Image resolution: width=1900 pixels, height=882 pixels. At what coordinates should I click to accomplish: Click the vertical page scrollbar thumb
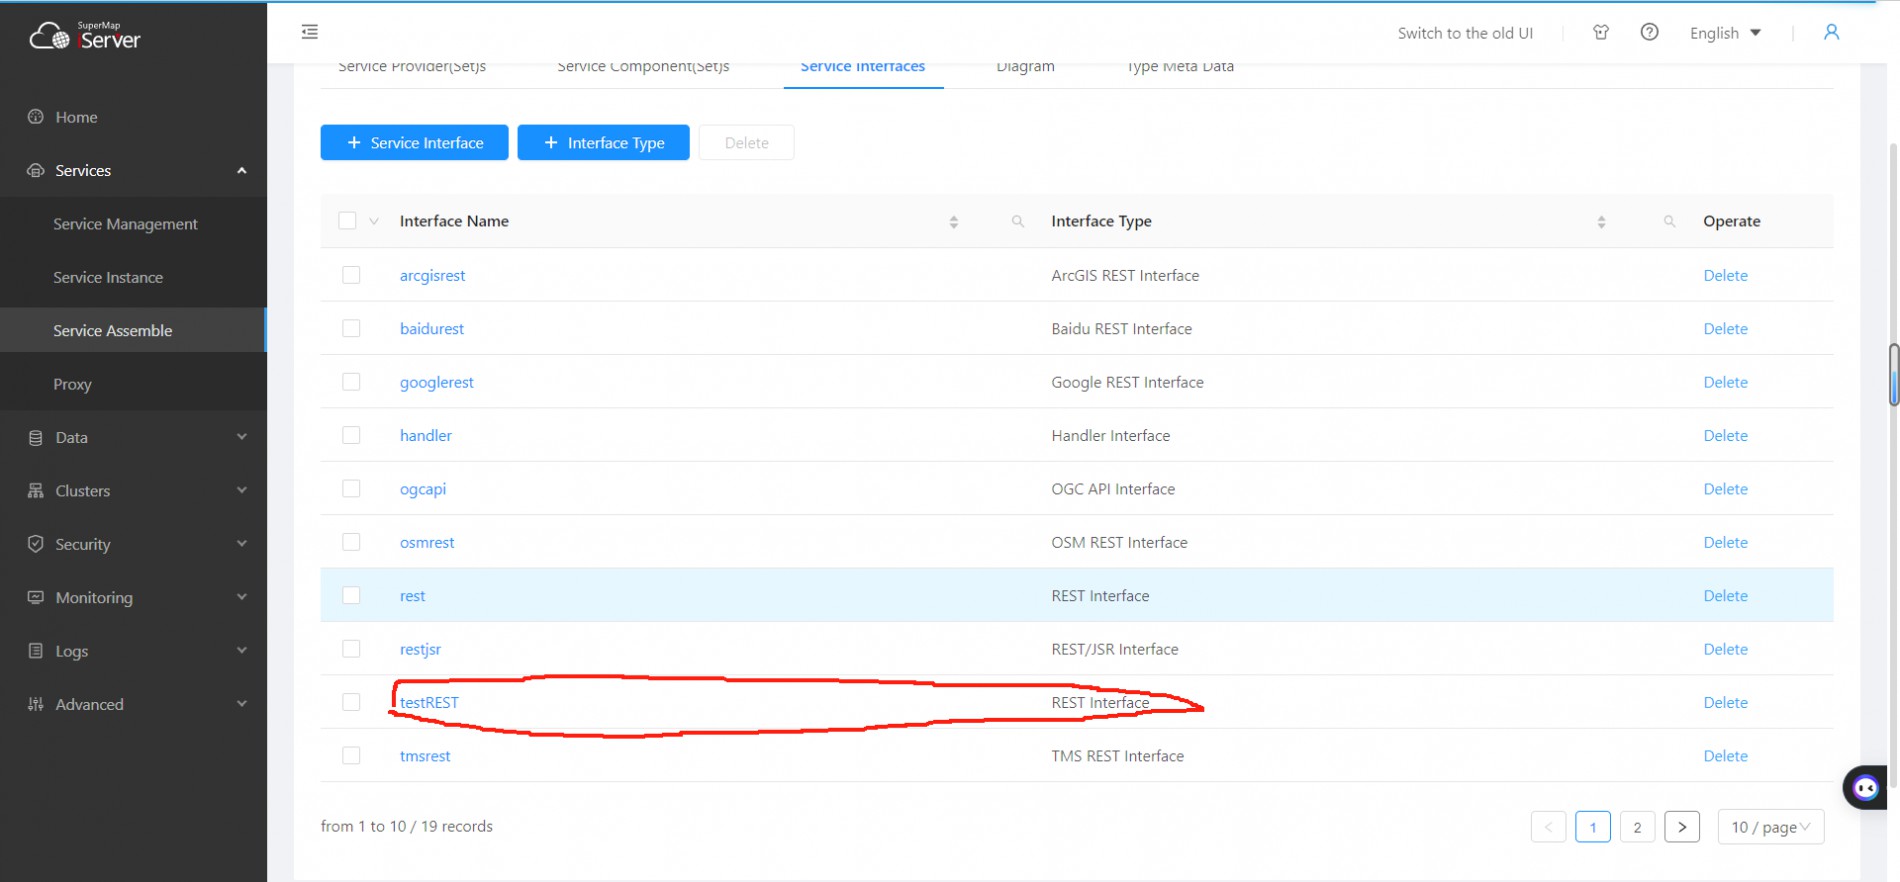(1893, 375)
